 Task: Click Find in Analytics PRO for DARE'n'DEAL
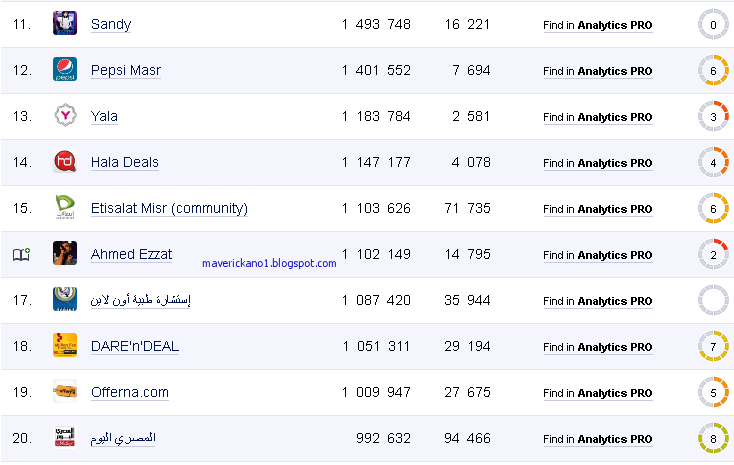pyautogui.click(x=598, y=347)
